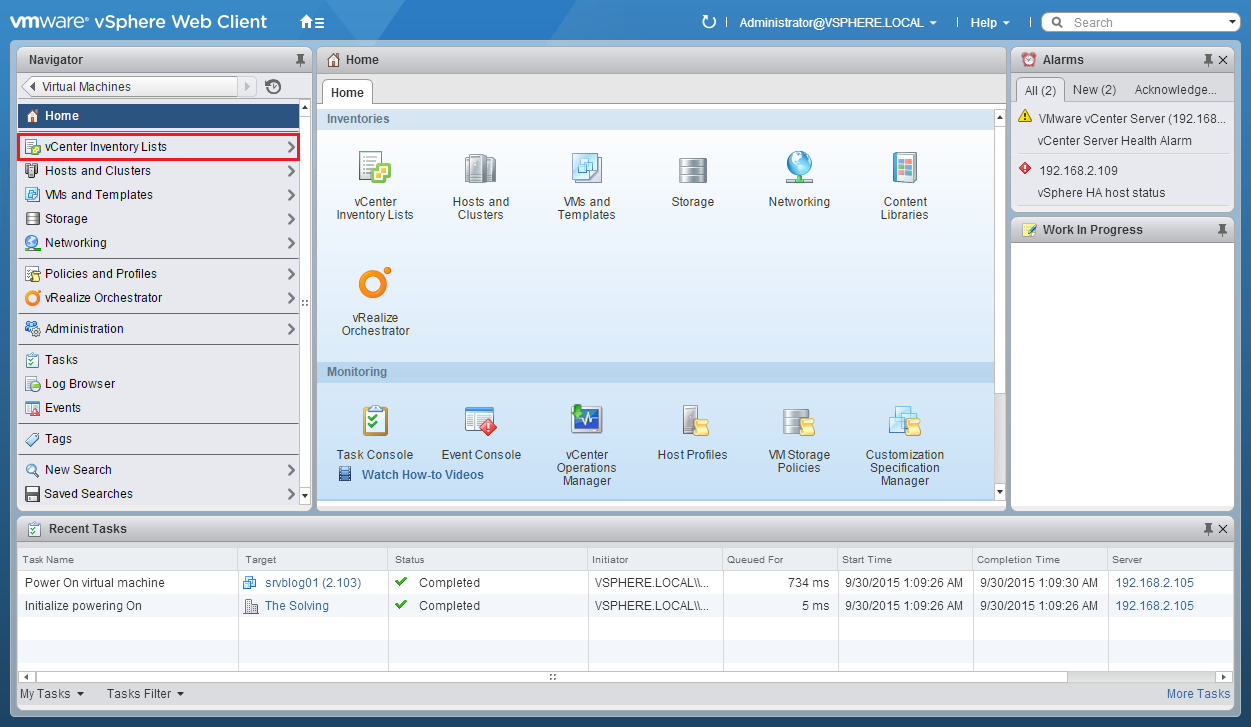Click the red critical alarm icon for 192.168.2.109

coord(1025,169)
